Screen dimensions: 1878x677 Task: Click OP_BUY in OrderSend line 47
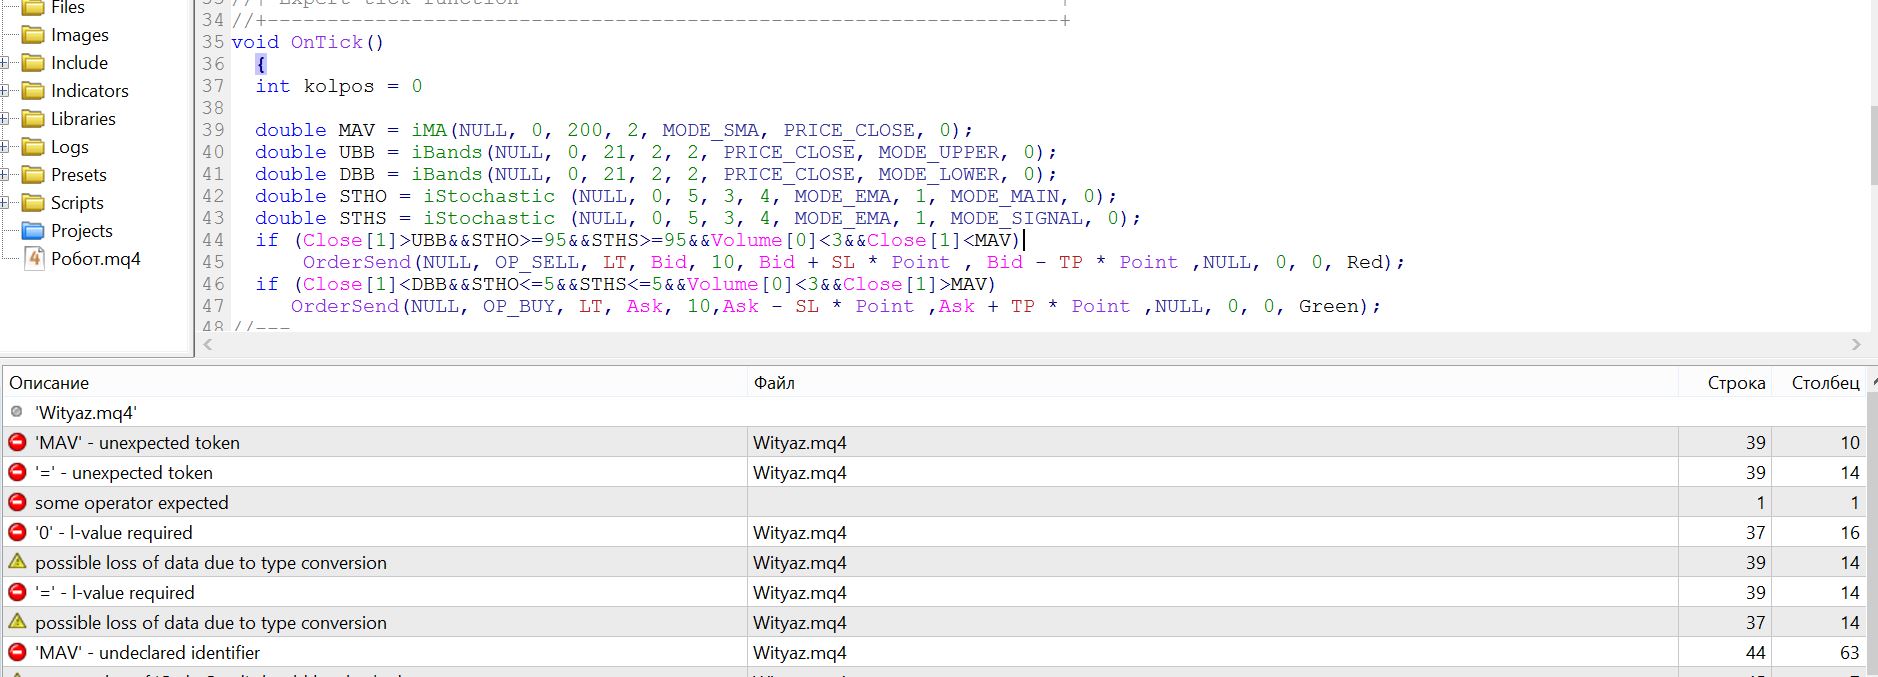[x=518, y=306]
